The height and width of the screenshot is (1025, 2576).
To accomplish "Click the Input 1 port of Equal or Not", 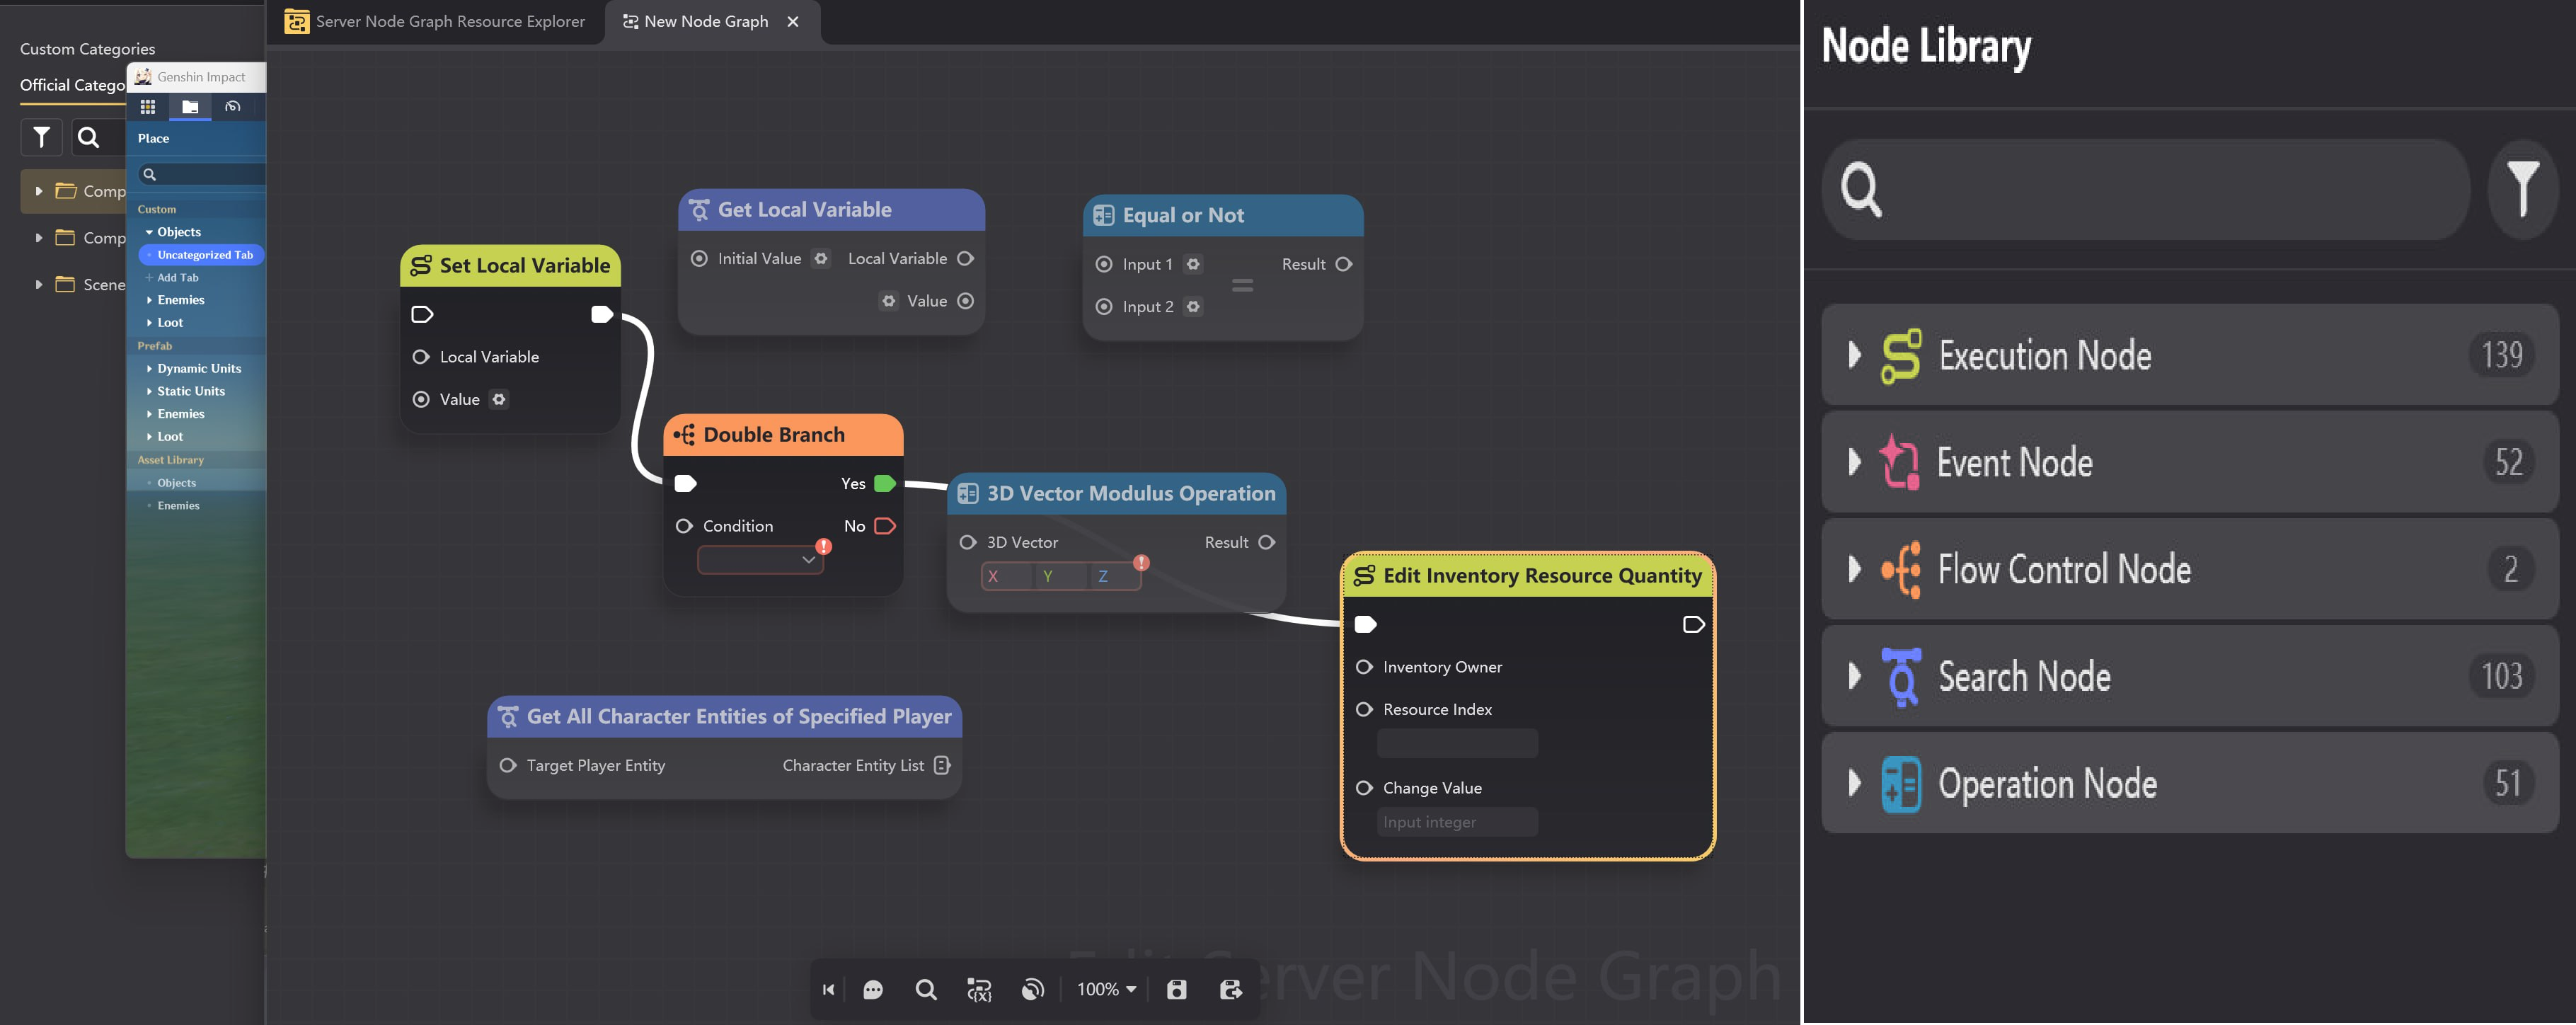I will pos(1104,264).
